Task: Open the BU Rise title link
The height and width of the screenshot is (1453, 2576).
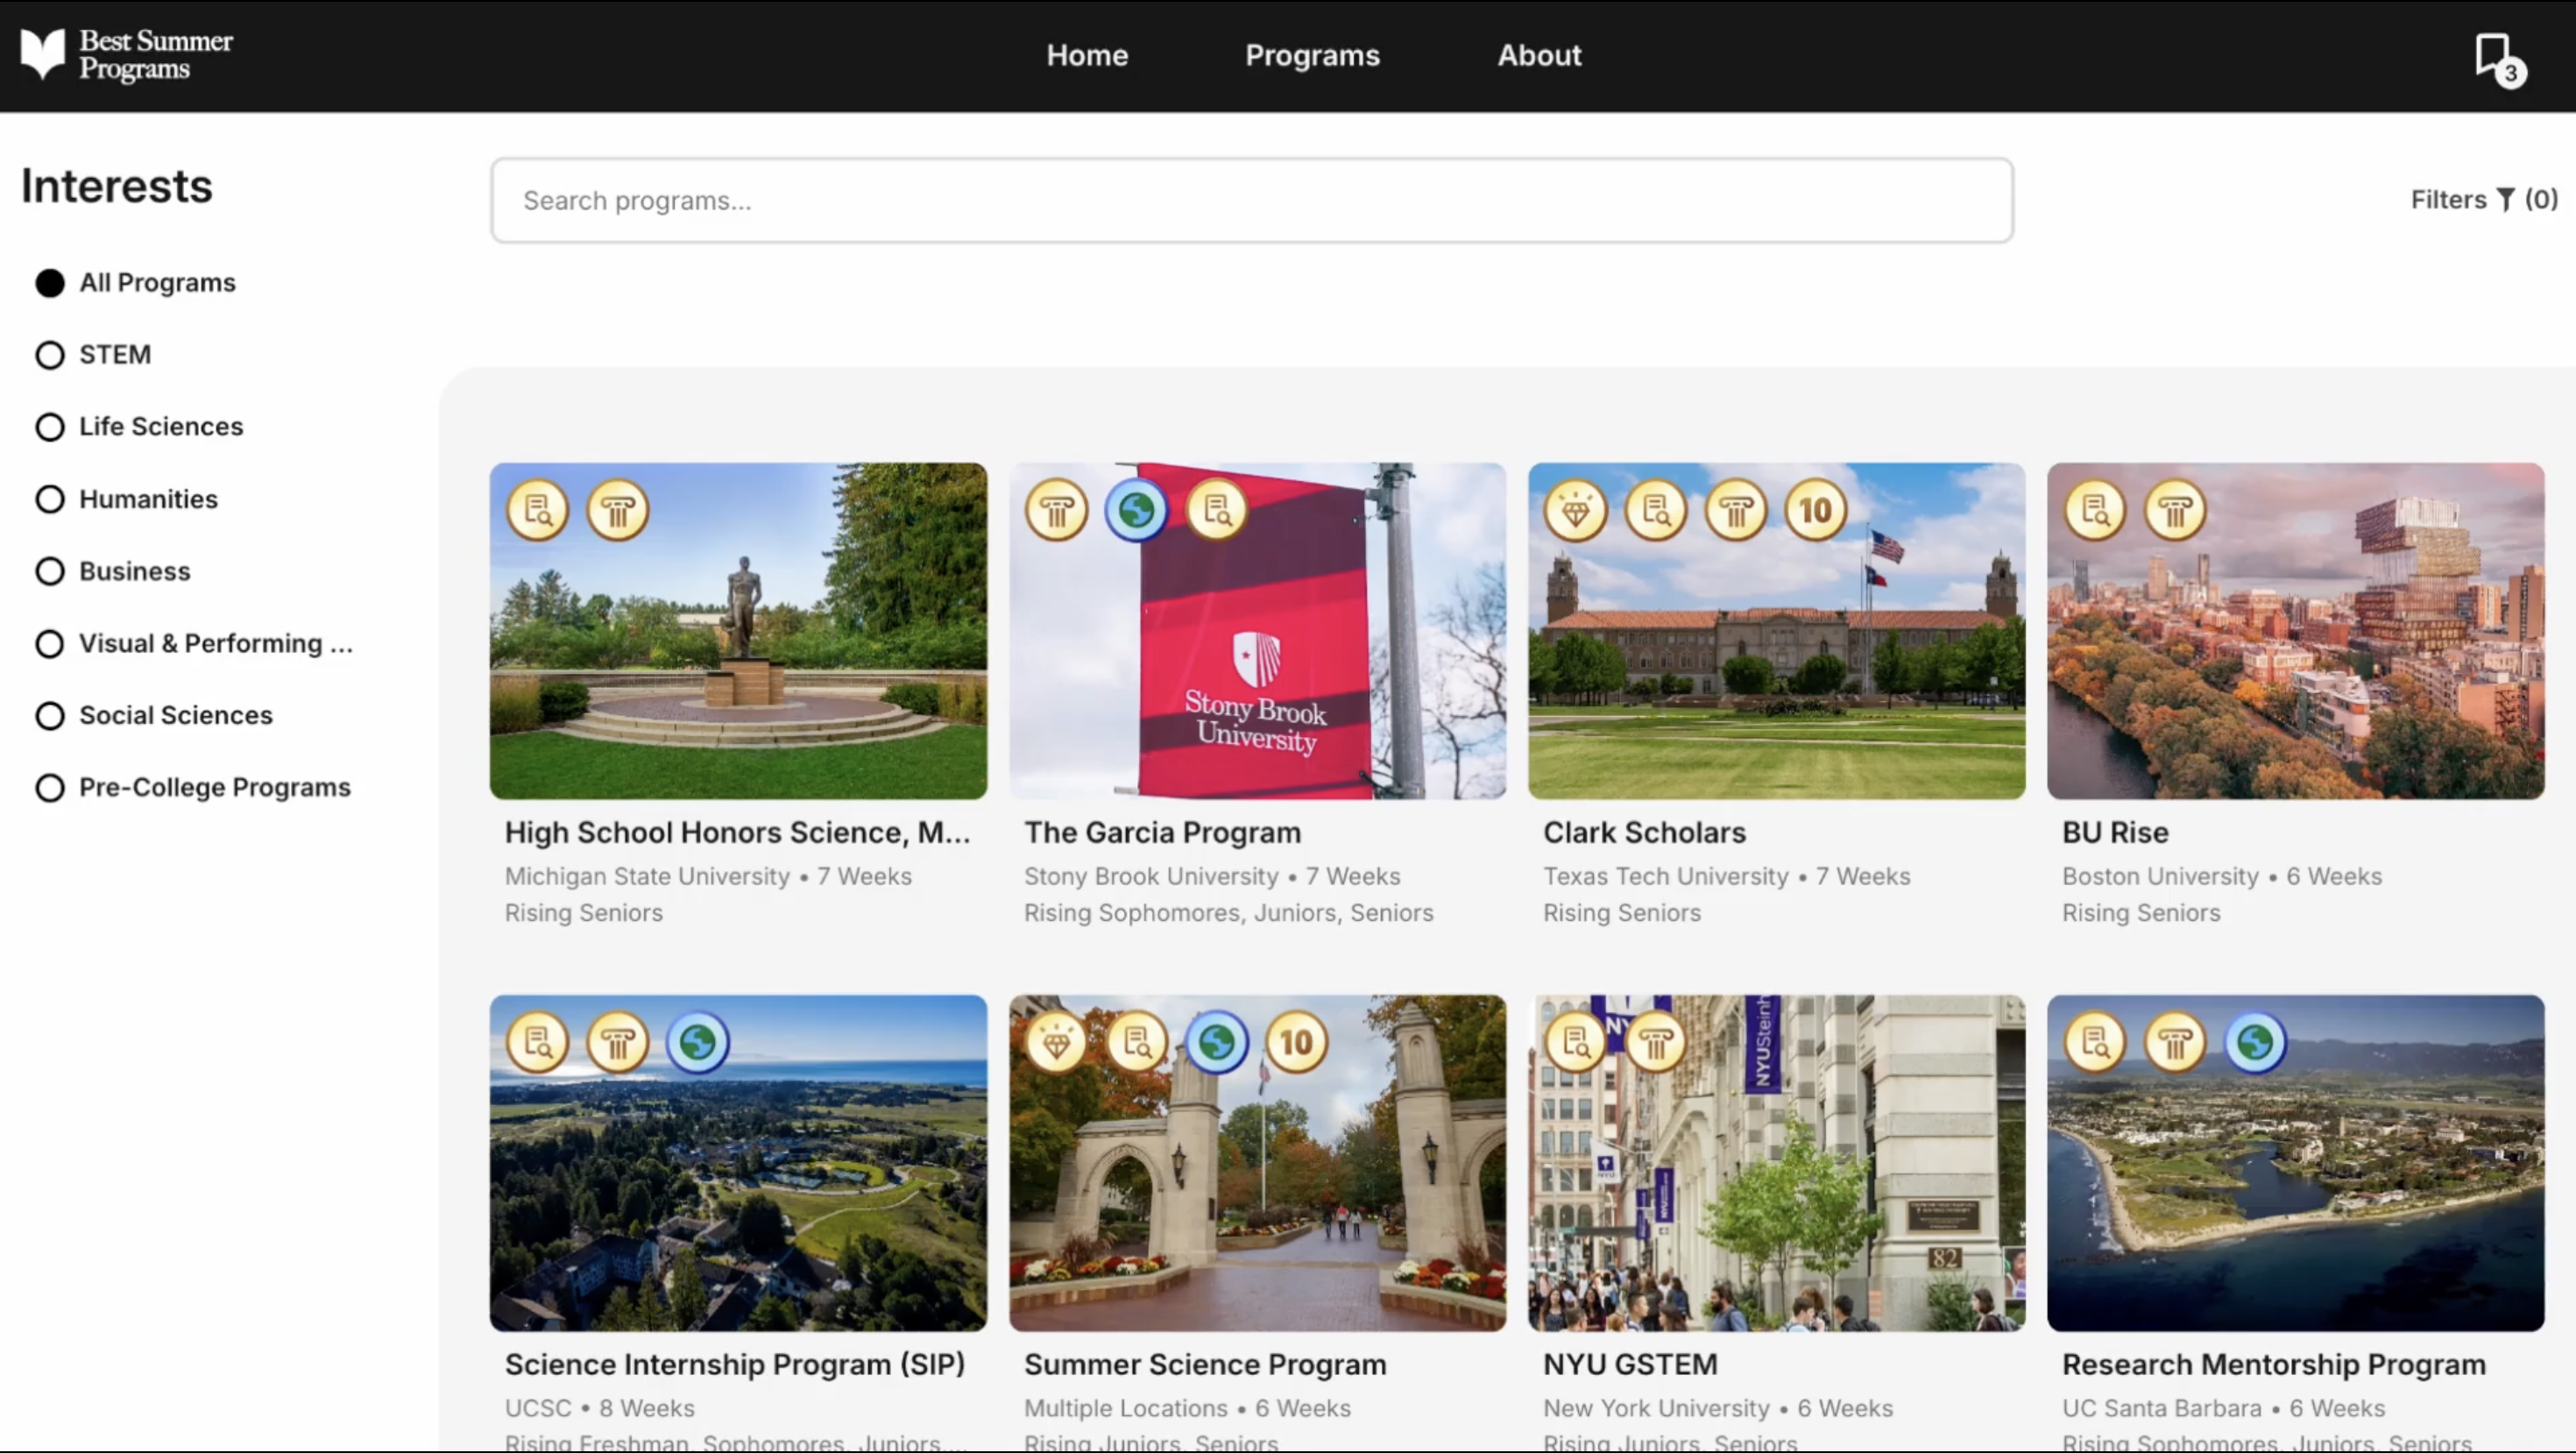Action: point(2115,832)
